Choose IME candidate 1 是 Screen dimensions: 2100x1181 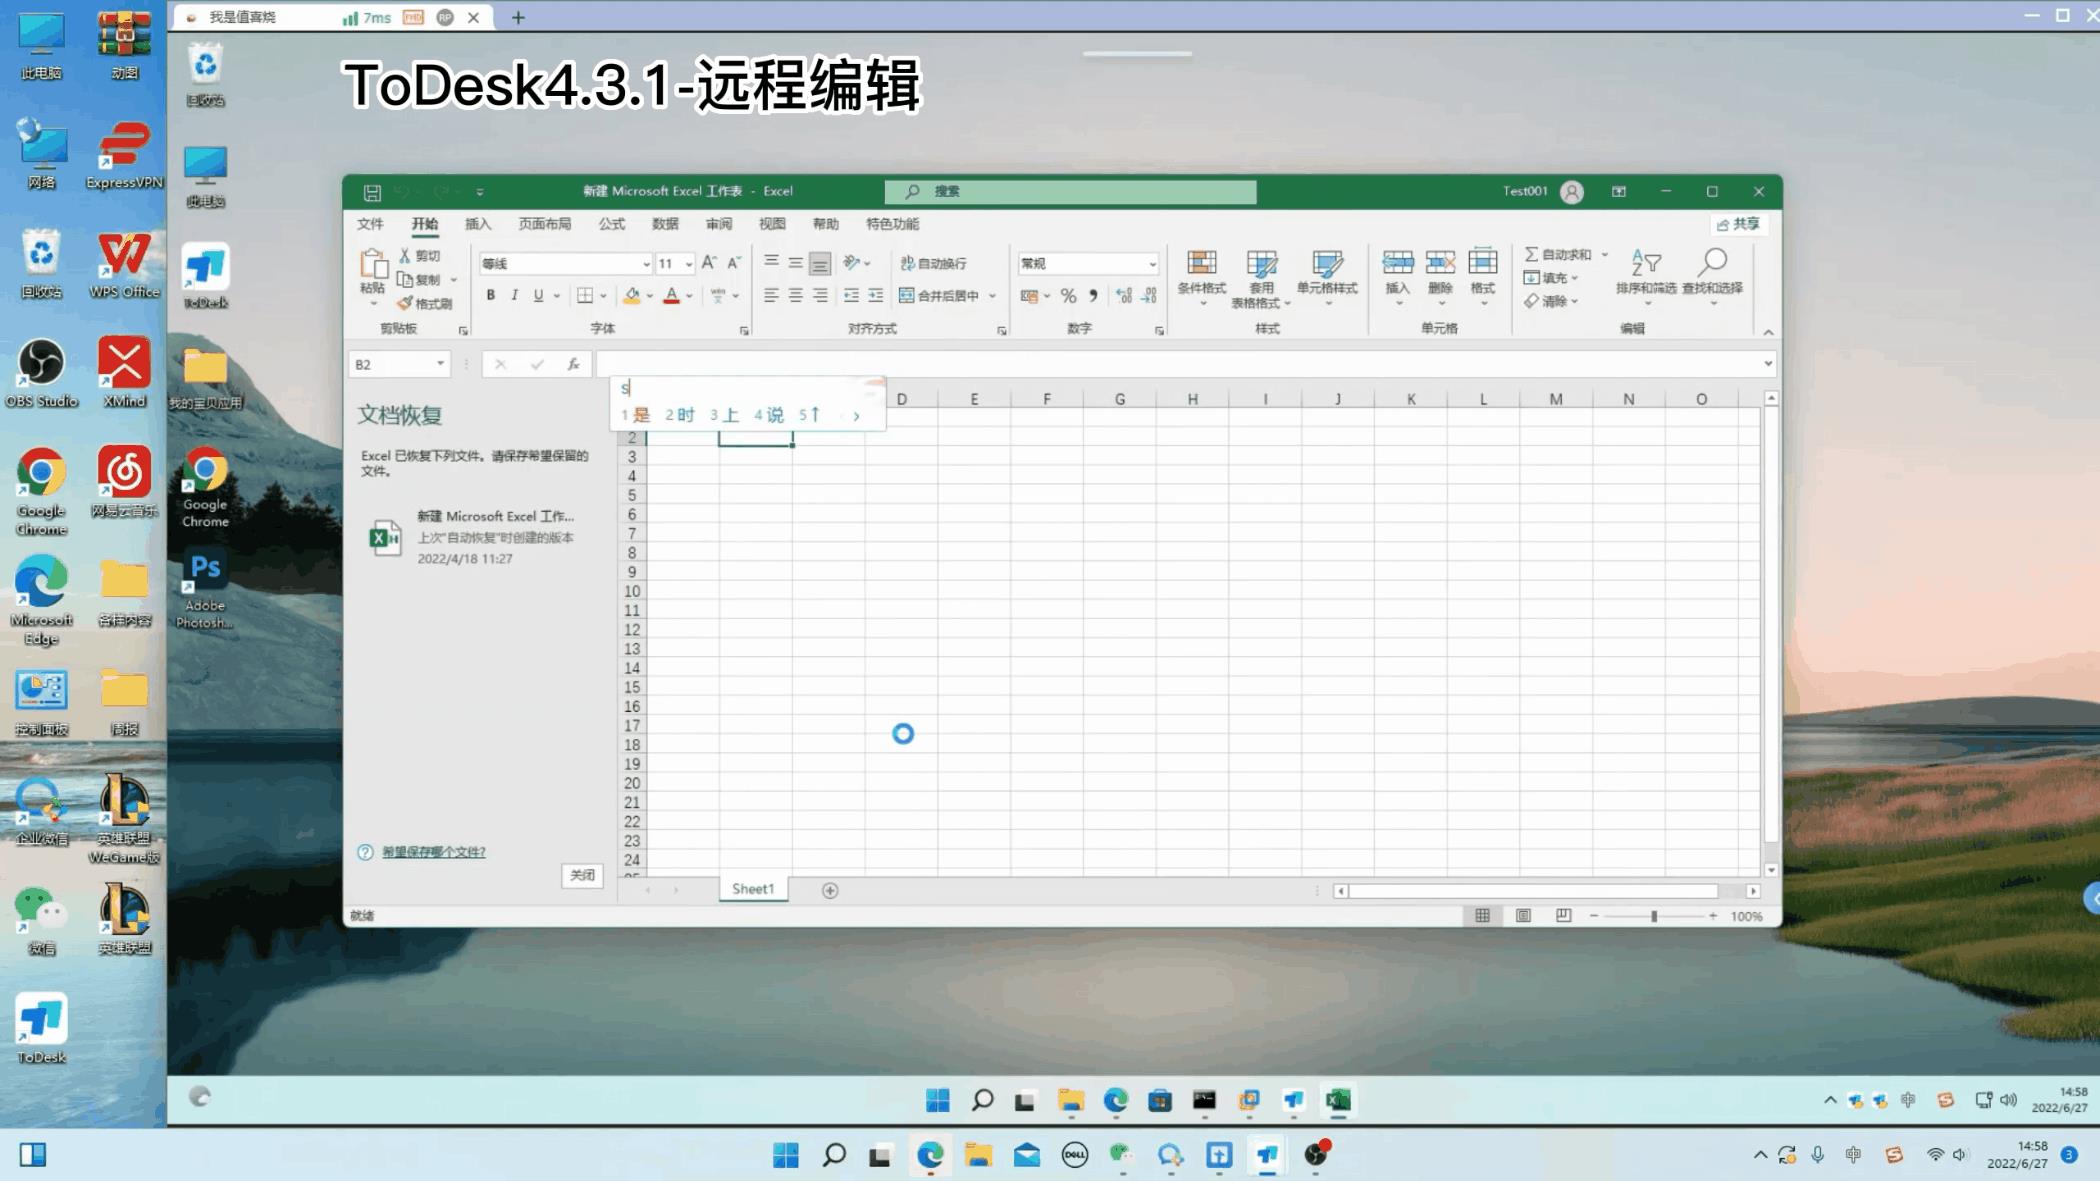(x=636, y=415)
